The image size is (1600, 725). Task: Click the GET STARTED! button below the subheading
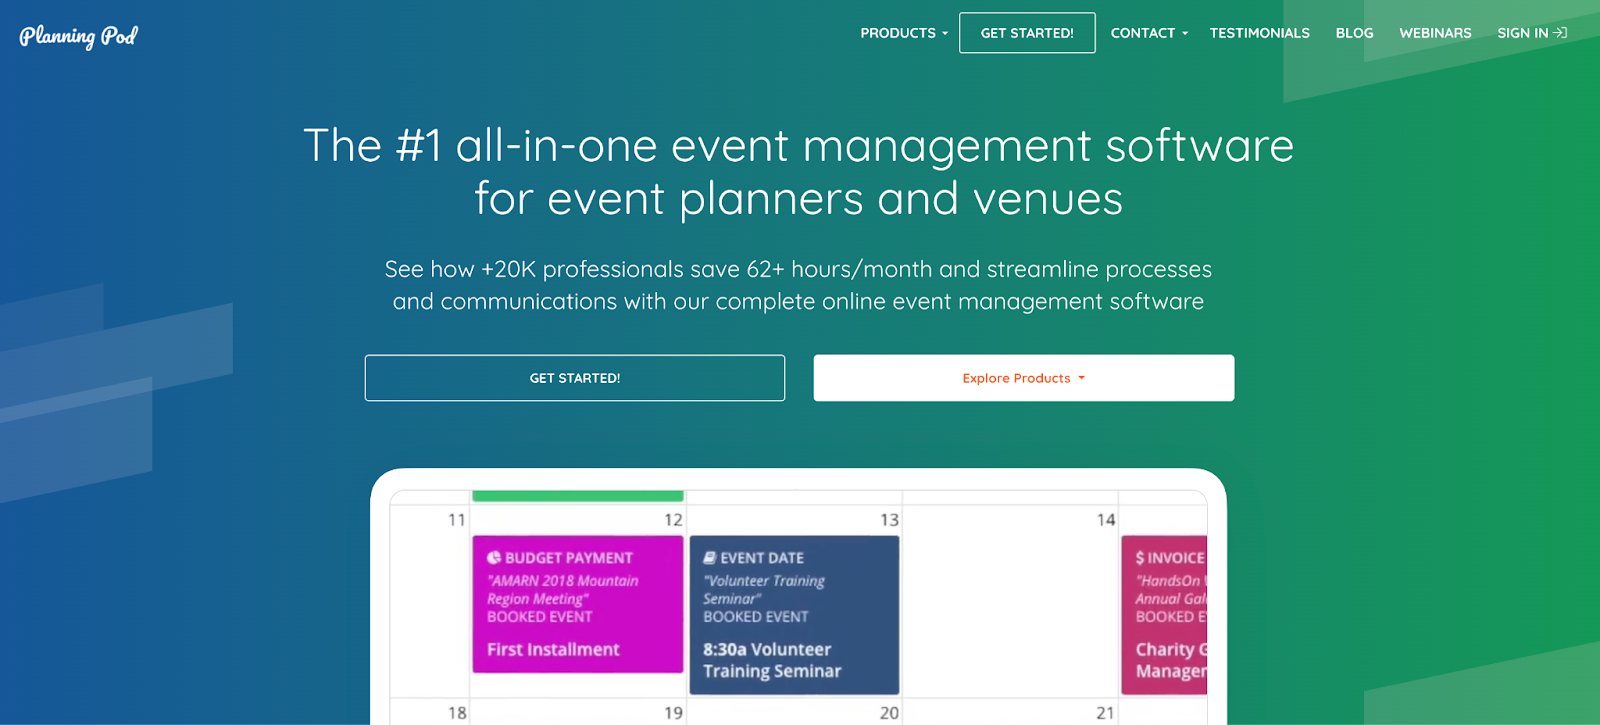point(575,378)
